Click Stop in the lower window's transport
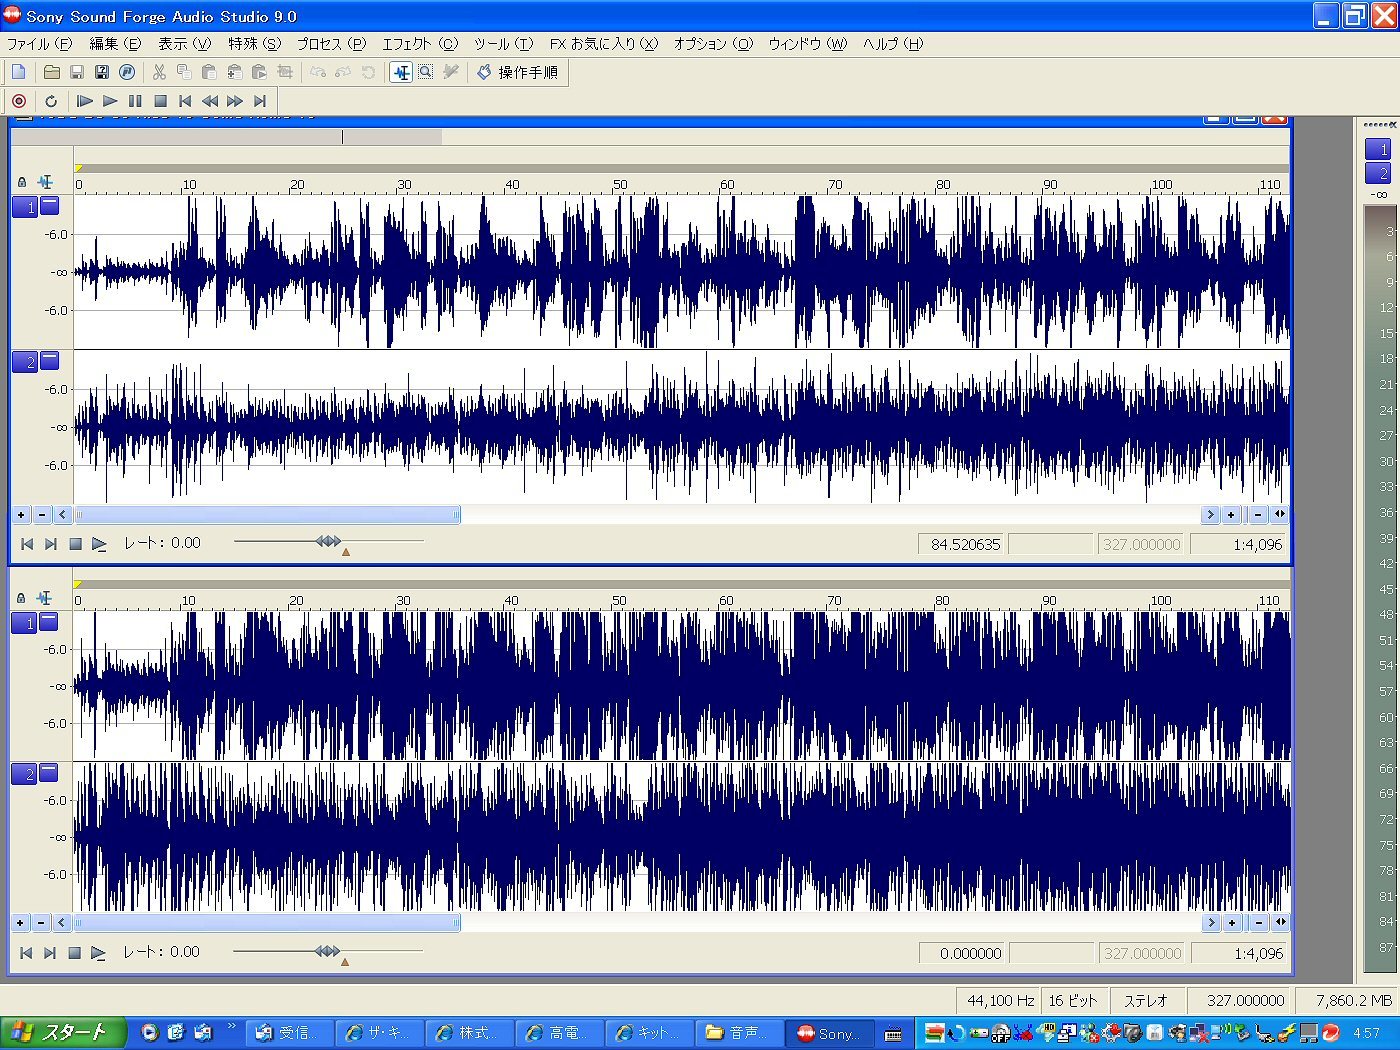 pyautogui.click(x=74, y=953)
